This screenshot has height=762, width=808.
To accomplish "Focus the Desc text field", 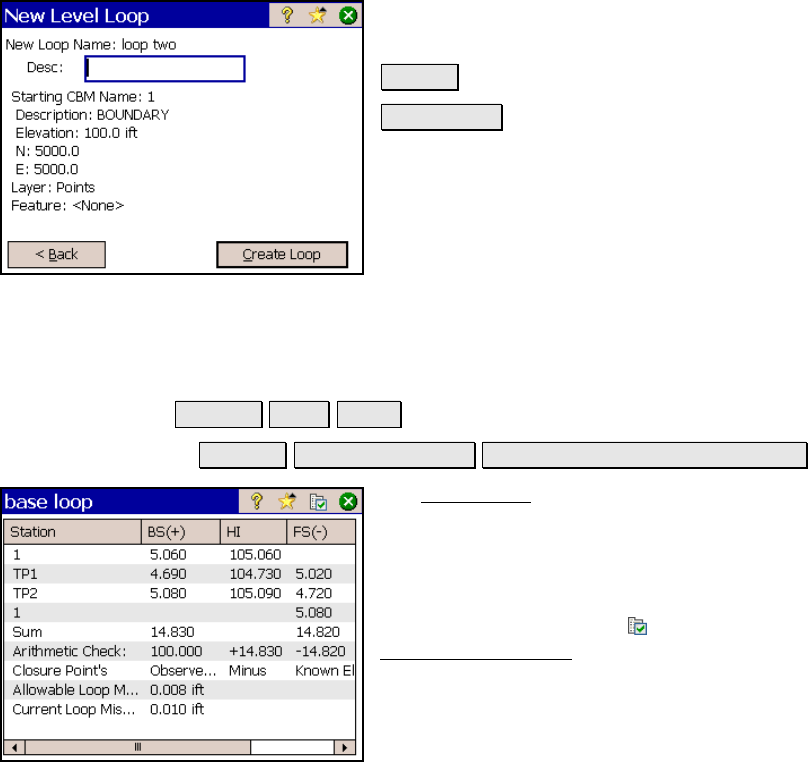I will [x=165, y=68].
